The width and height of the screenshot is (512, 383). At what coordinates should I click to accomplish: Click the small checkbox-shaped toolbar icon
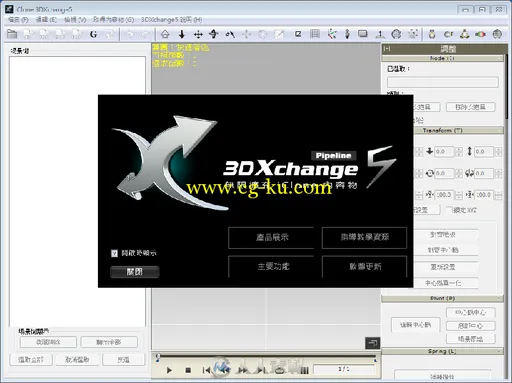(298, 34)
